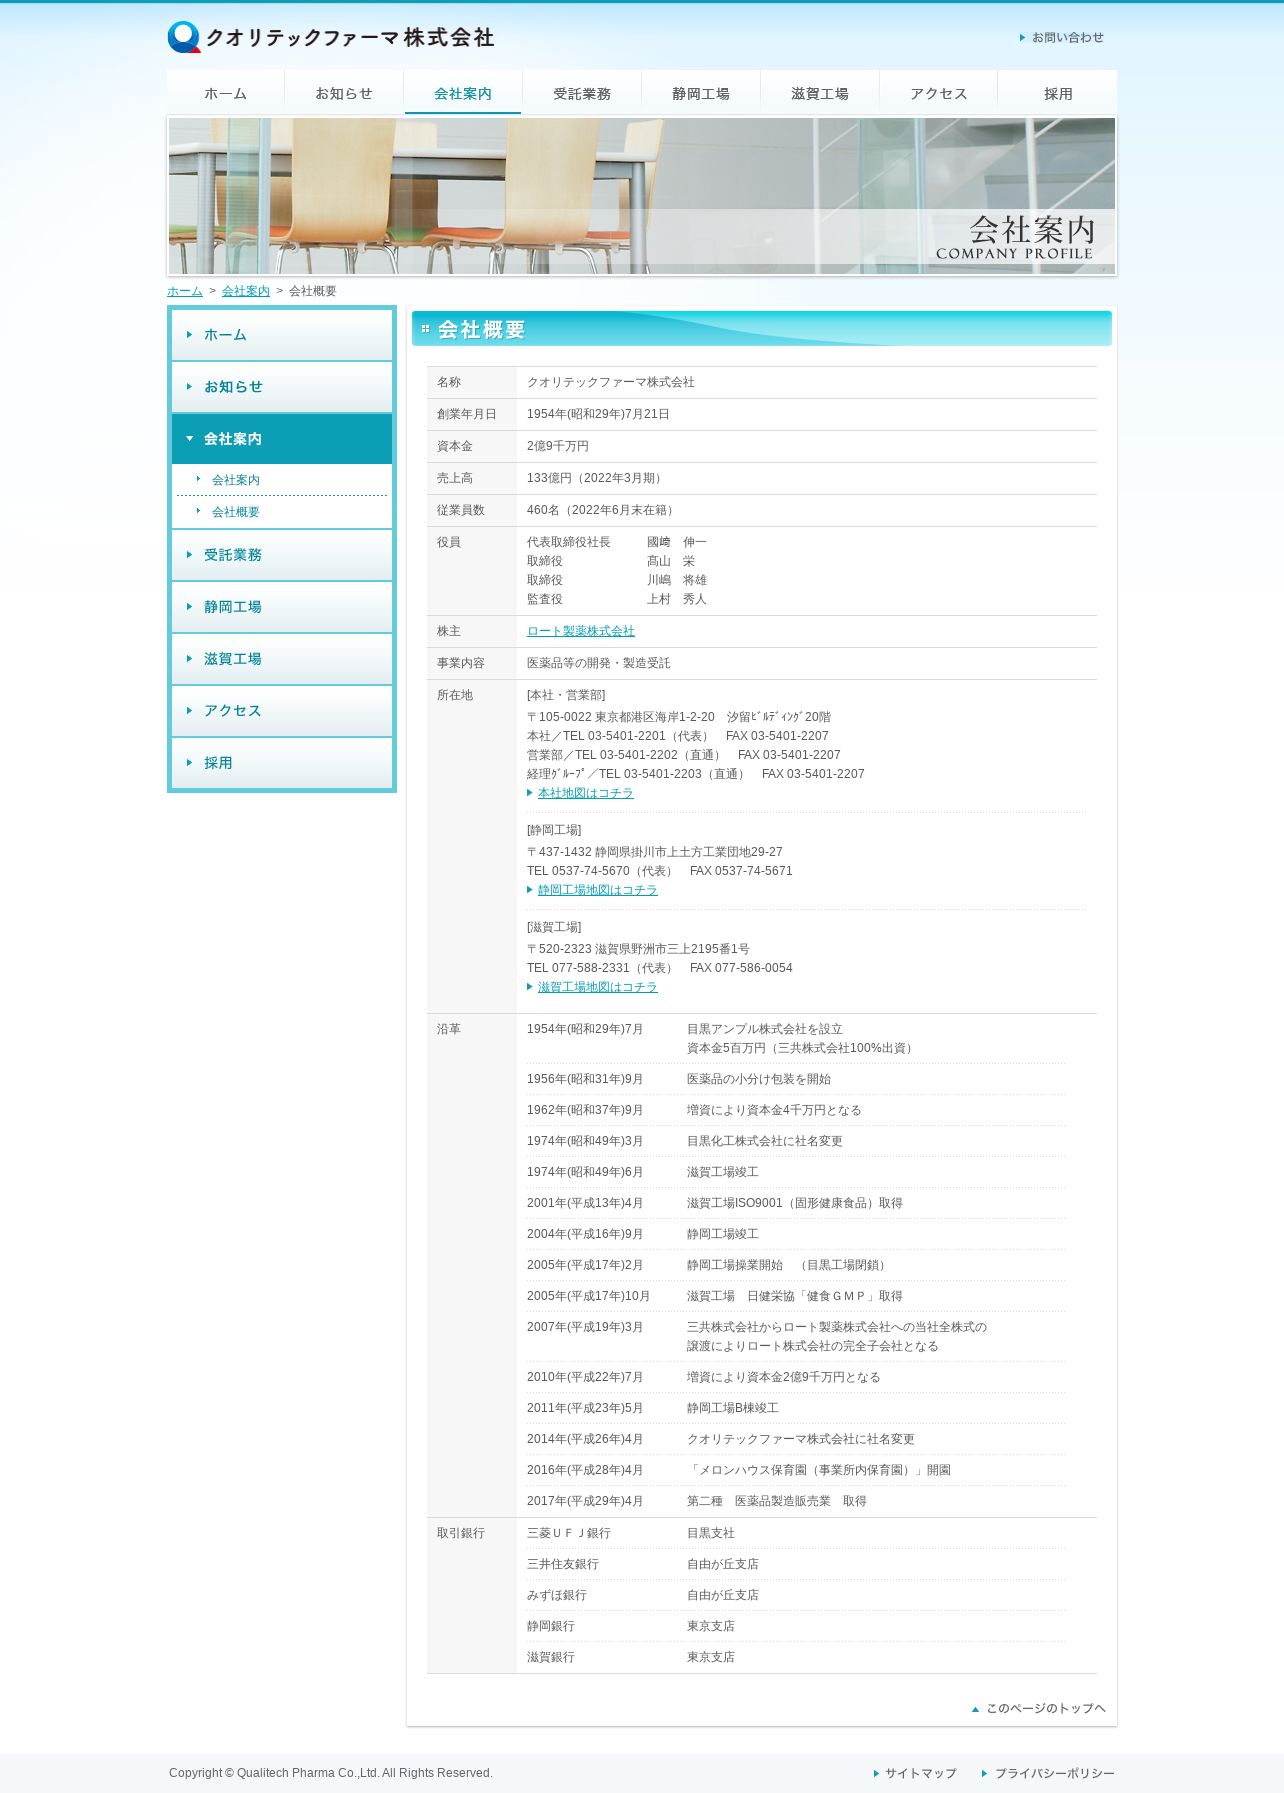
Task: Click the 監査役 officer row
Action: tap(617, 599)
